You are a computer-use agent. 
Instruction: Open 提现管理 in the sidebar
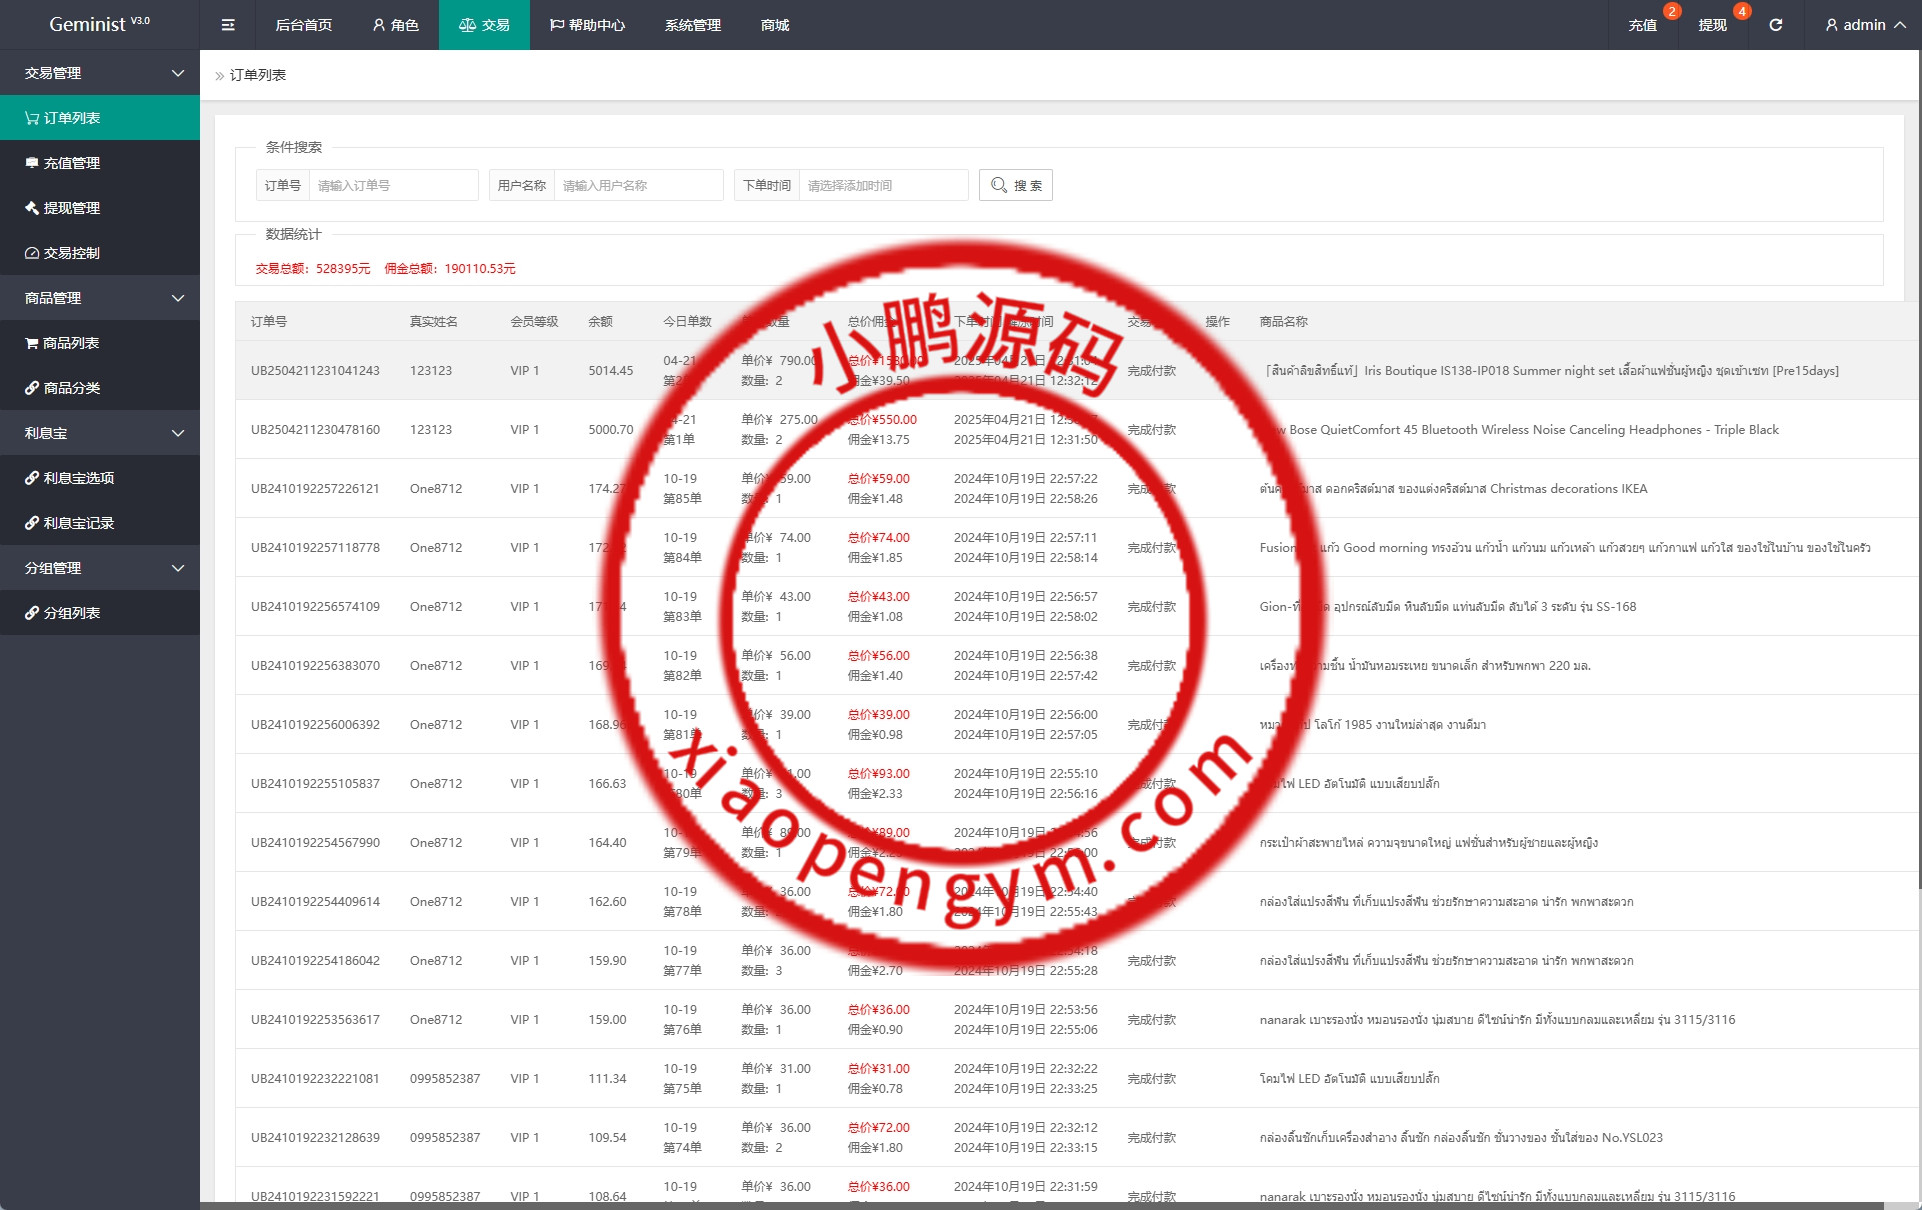[71, 208]
